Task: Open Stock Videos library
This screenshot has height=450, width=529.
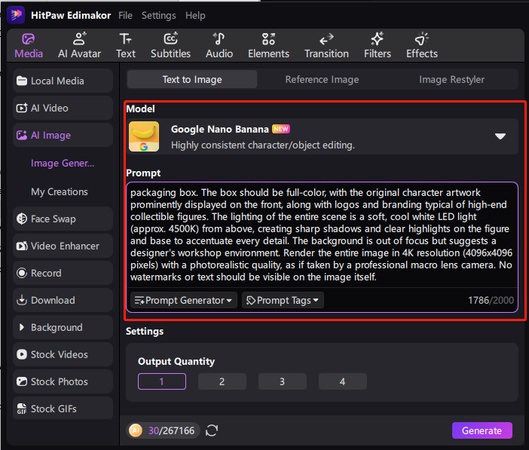Action: [x=63, y=355]
